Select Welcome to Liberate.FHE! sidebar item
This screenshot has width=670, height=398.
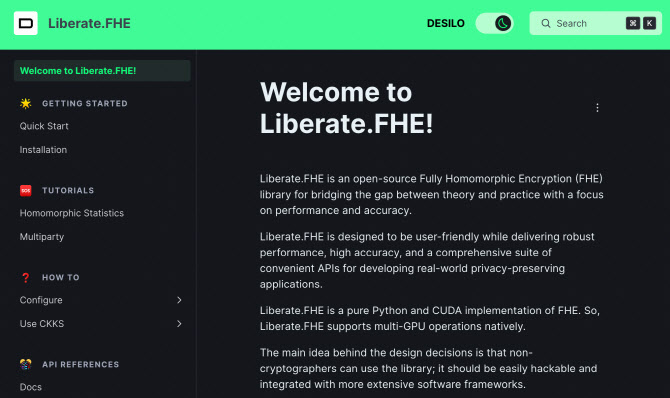point(102,71)
